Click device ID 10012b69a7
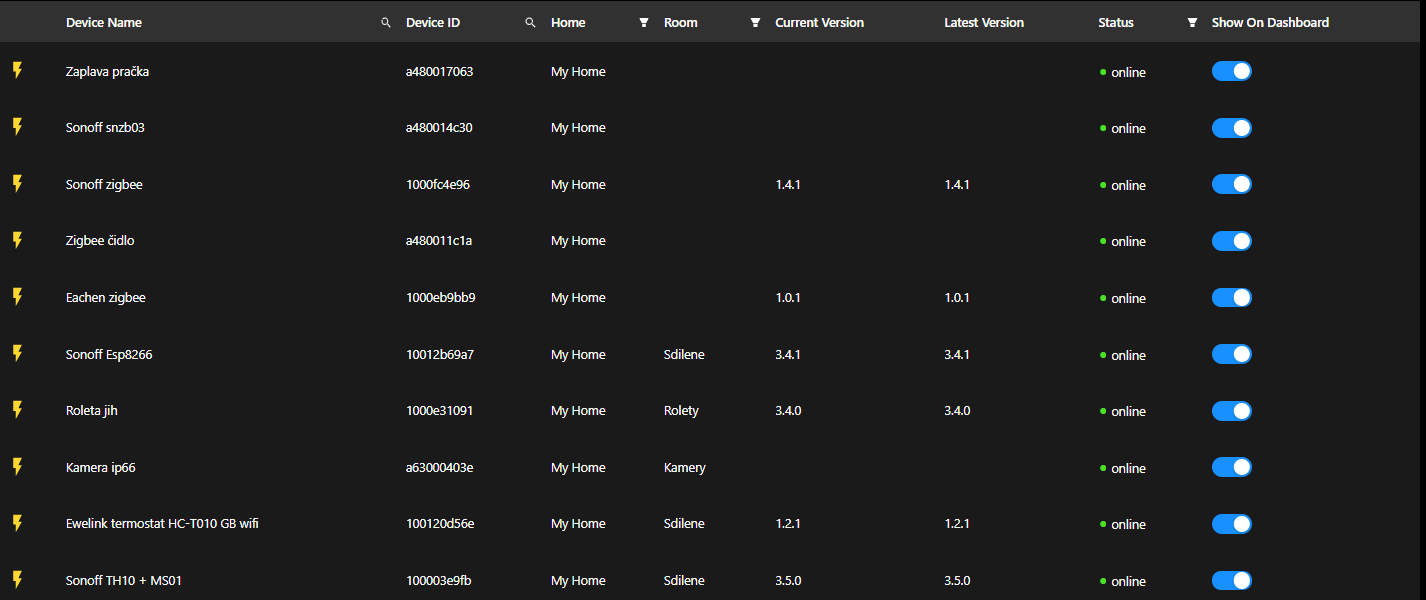Image resolution: width=1426 pixels, height=600 pixels. [x=440, y=355]
